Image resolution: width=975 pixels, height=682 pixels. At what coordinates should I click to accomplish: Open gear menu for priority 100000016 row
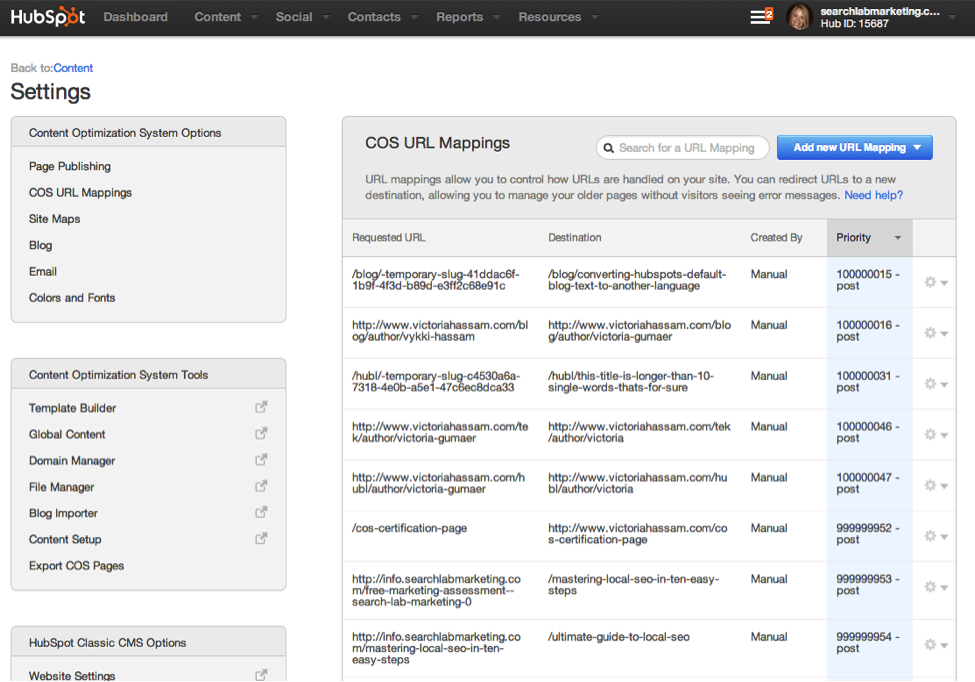coord(935,333)
